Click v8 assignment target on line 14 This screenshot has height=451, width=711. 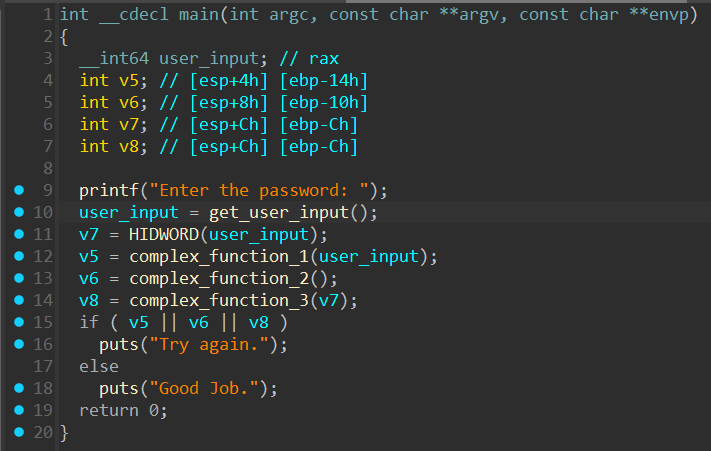89,301
